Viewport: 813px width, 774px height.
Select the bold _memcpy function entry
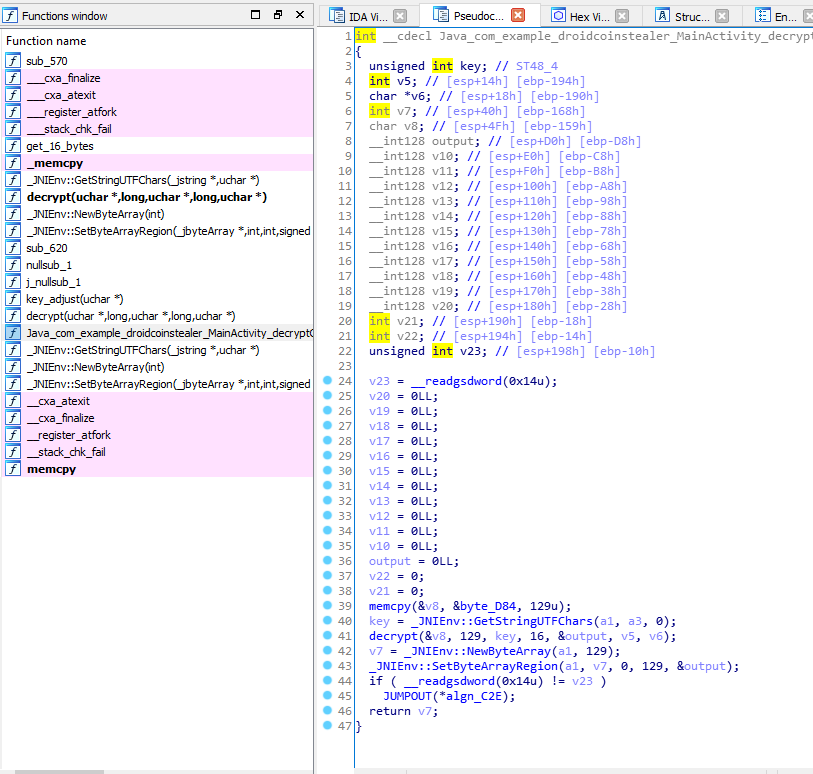pyautogui.click(x=53, y=163)
